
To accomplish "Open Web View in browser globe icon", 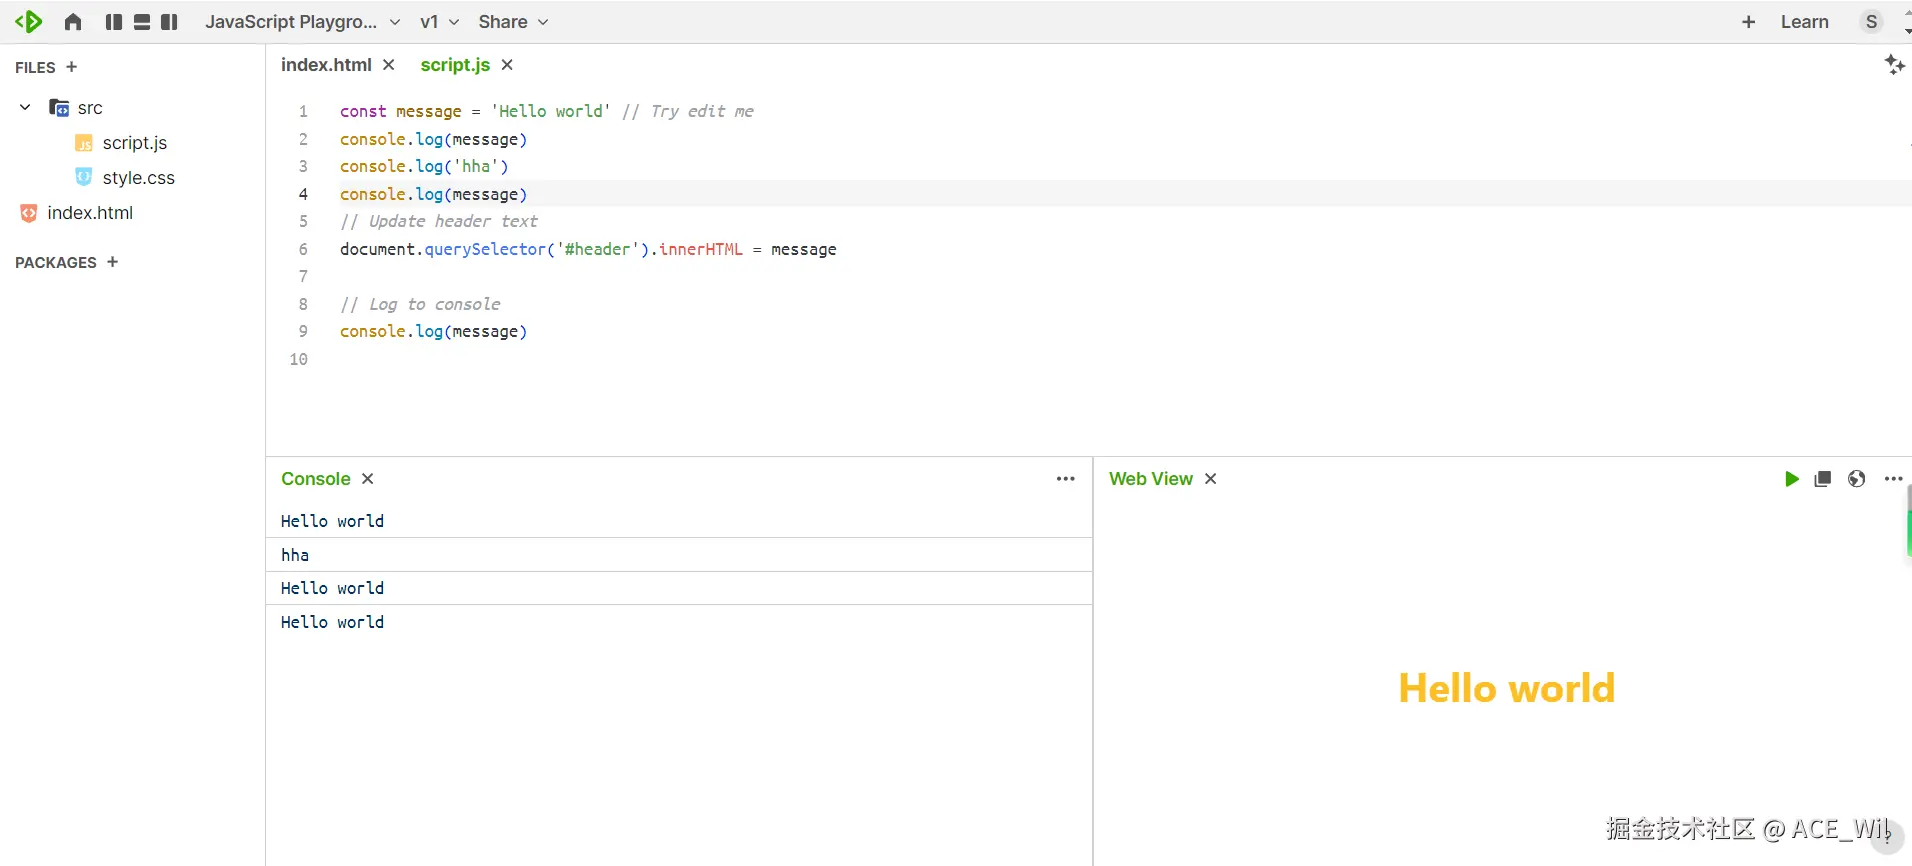I will [x=1857, y=479].
